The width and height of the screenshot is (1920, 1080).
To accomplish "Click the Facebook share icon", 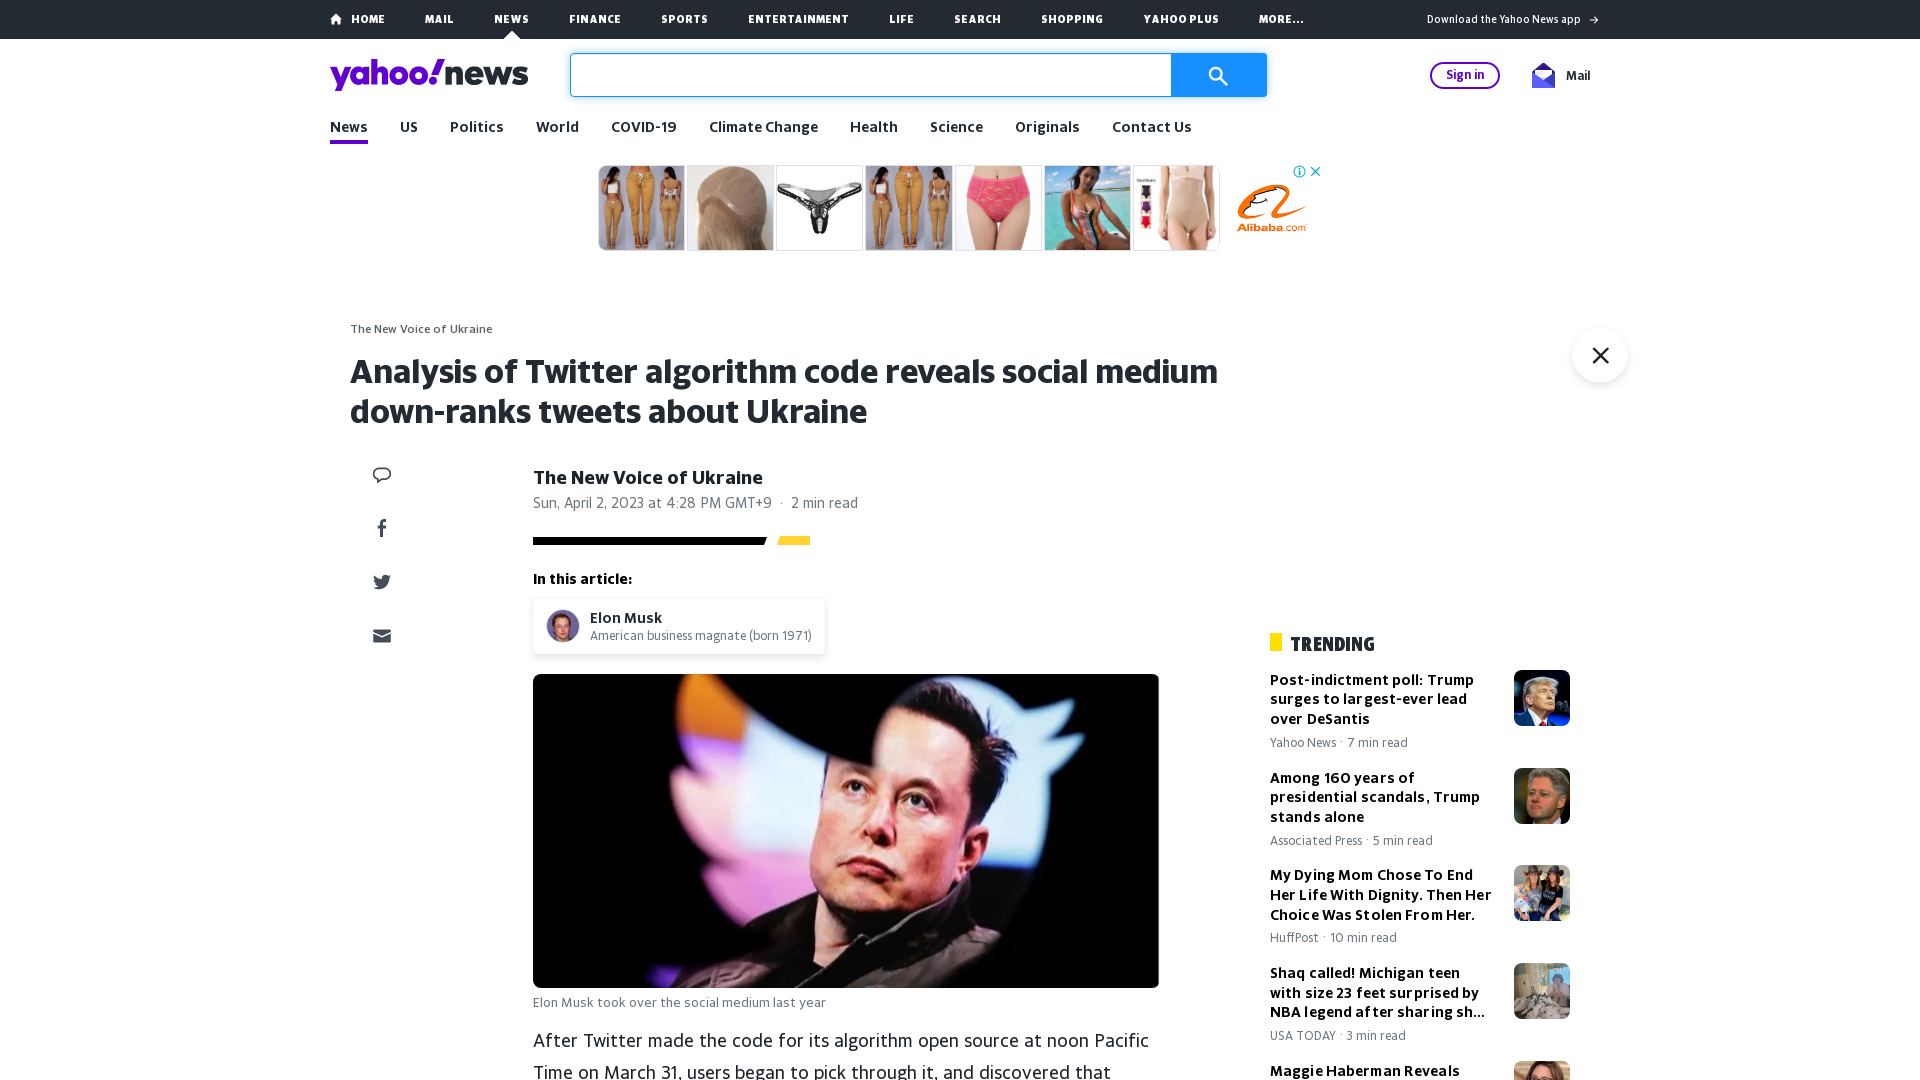I will click(381, 527).
